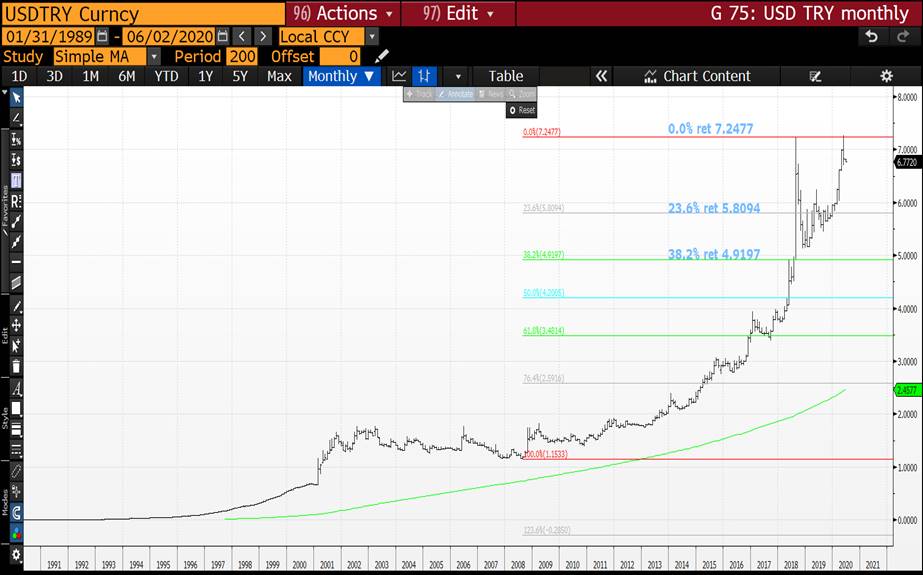Select the dollar change measure tool
Screen dimensions: 923x575
pos(16,159)
